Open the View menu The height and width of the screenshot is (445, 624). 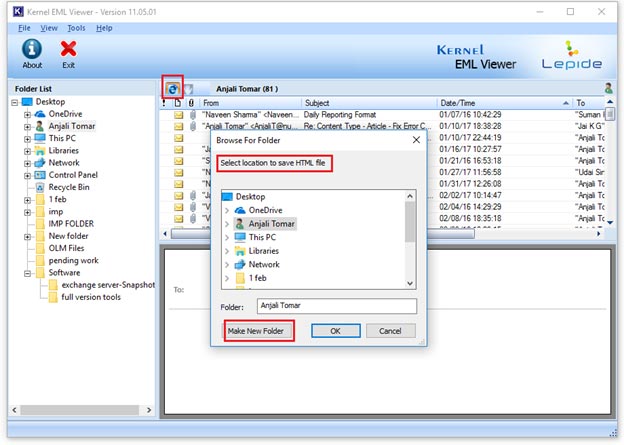tap(49, 28)
